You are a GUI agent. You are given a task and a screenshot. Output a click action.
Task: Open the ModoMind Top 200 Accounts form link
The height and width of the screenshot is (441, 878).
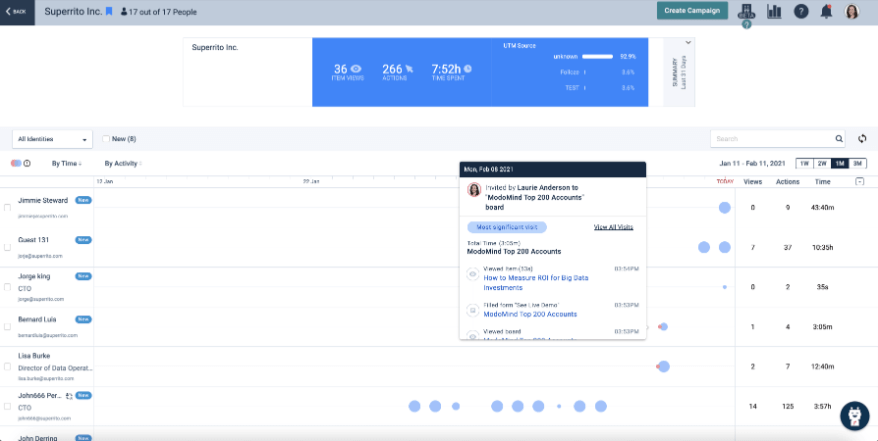click(530, 315)
